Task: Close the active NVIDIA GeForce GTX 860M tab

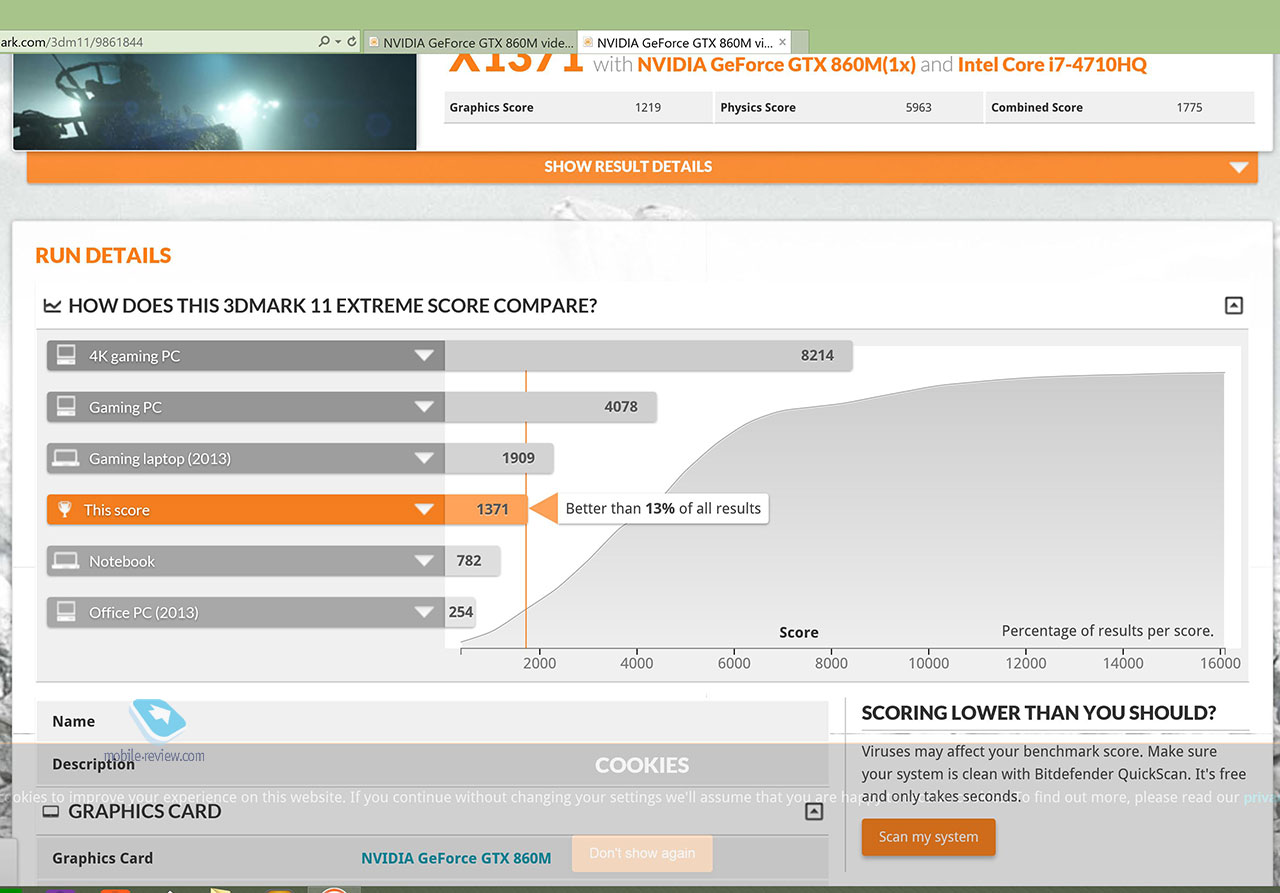Action: pyautogui.click(x=783, y=42)
